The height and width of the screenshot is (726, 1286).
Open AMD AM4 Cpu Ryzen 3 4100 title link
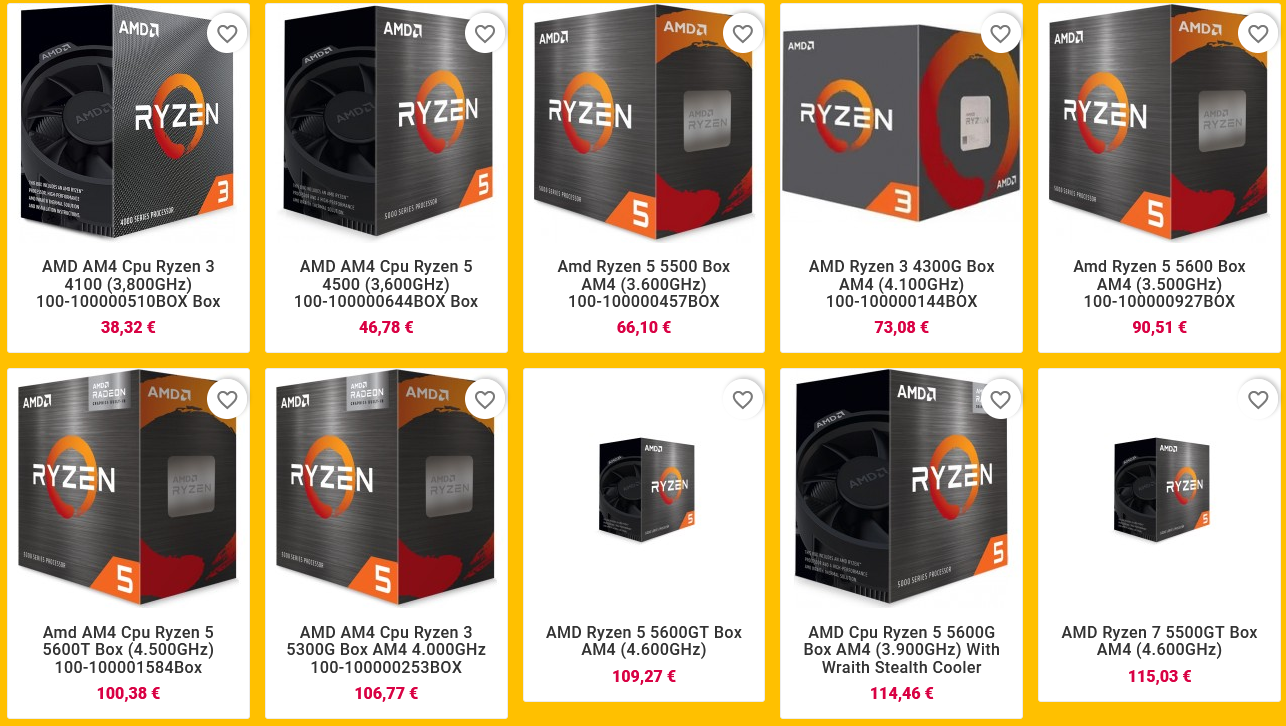(128, 284)
